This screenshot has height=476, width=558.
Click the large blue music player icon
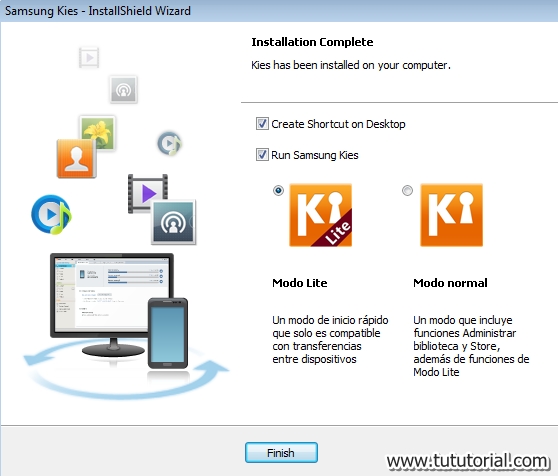pyautogui.click(x=51, y=214)
